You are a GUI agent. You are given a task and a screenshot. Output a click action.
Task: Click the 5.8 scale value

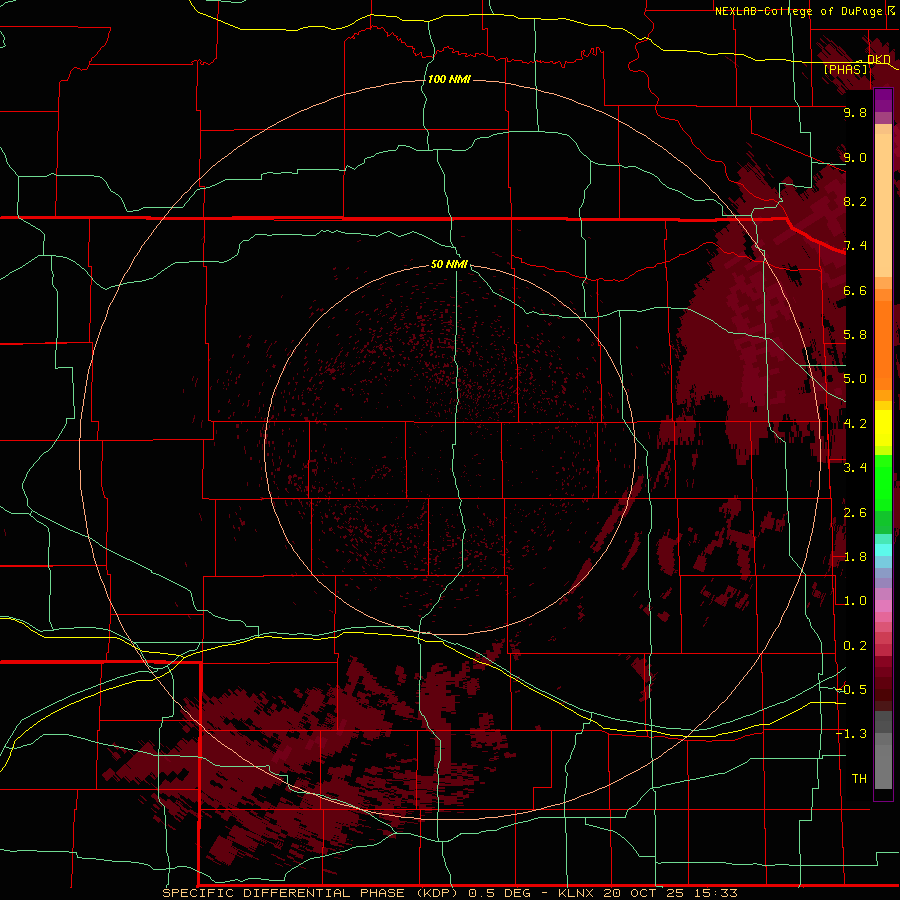[855, 335]
